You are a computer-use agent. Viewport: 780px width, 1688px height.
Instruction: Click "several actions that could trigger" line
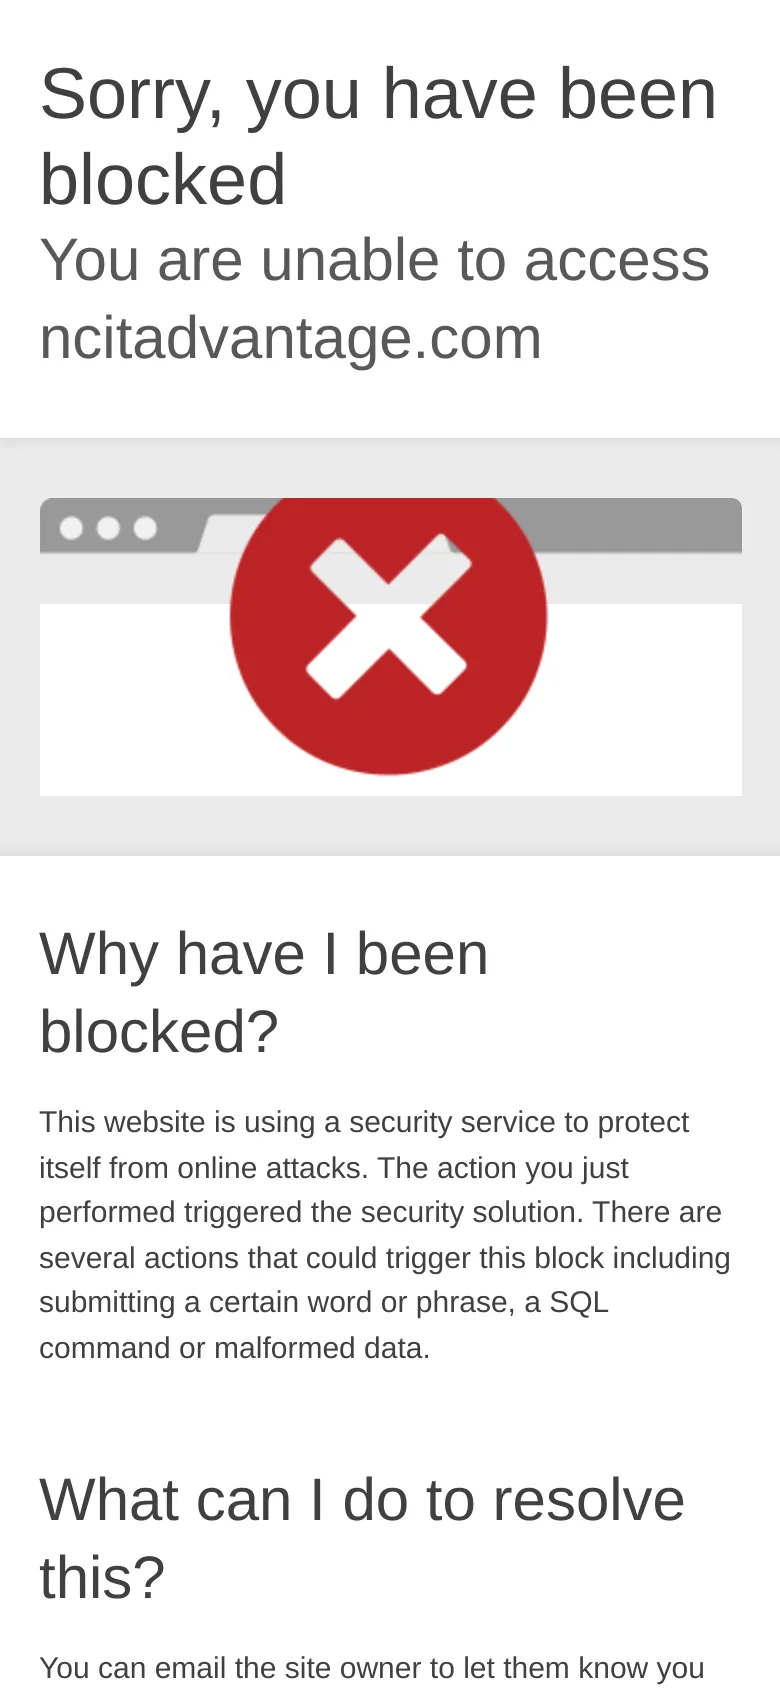coord(385,1257)
